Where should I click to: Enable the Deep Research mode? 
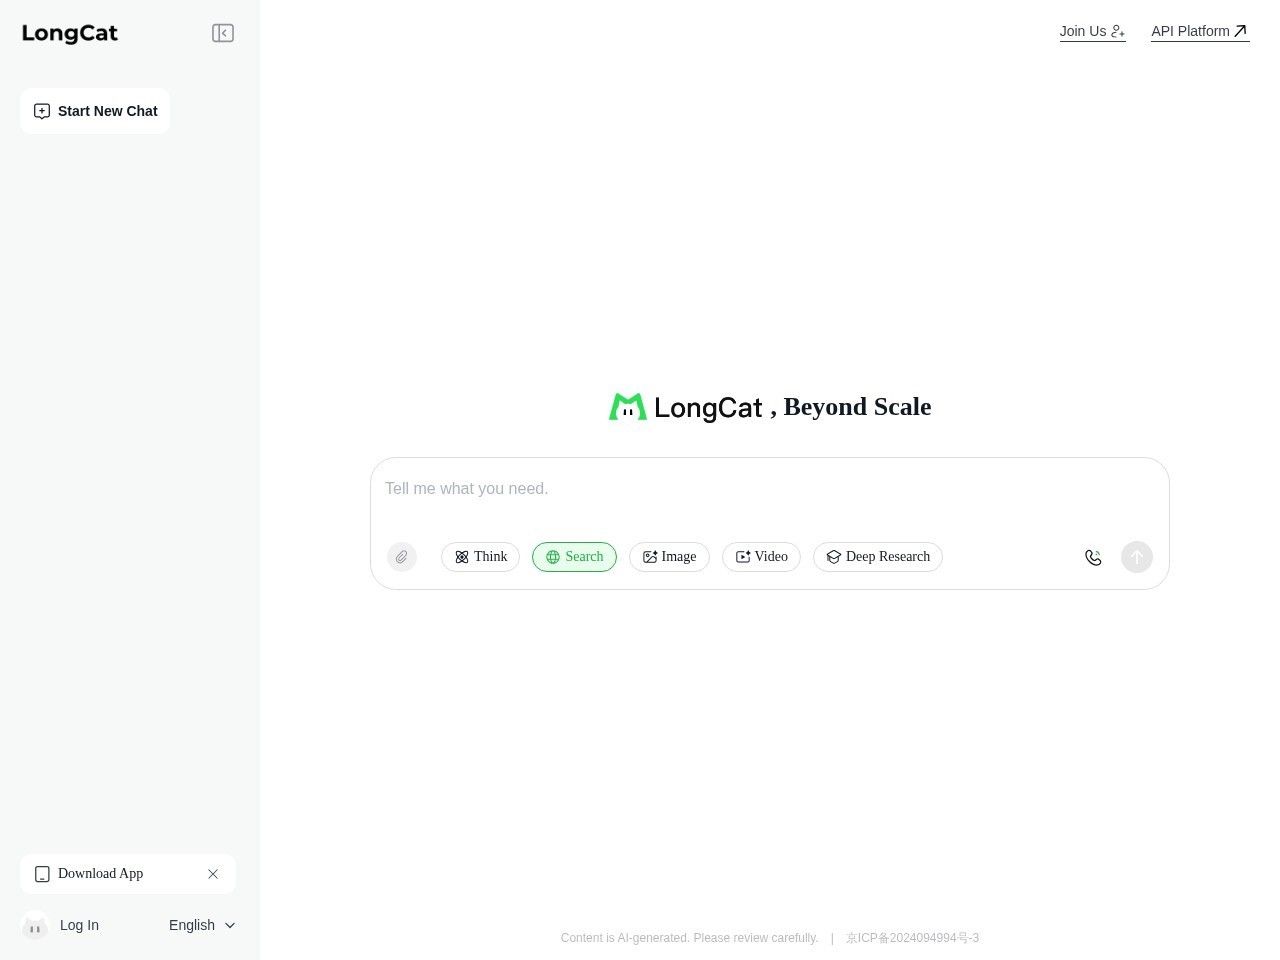(878, 557)
